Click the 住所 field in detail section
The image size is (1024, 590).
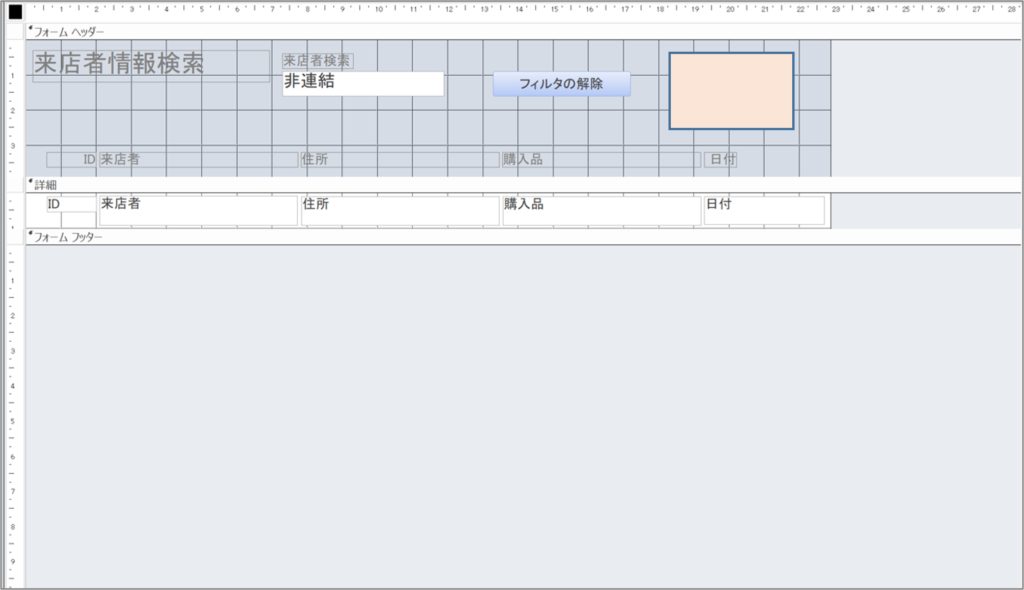pyautogui.click(x=400, y=210)
